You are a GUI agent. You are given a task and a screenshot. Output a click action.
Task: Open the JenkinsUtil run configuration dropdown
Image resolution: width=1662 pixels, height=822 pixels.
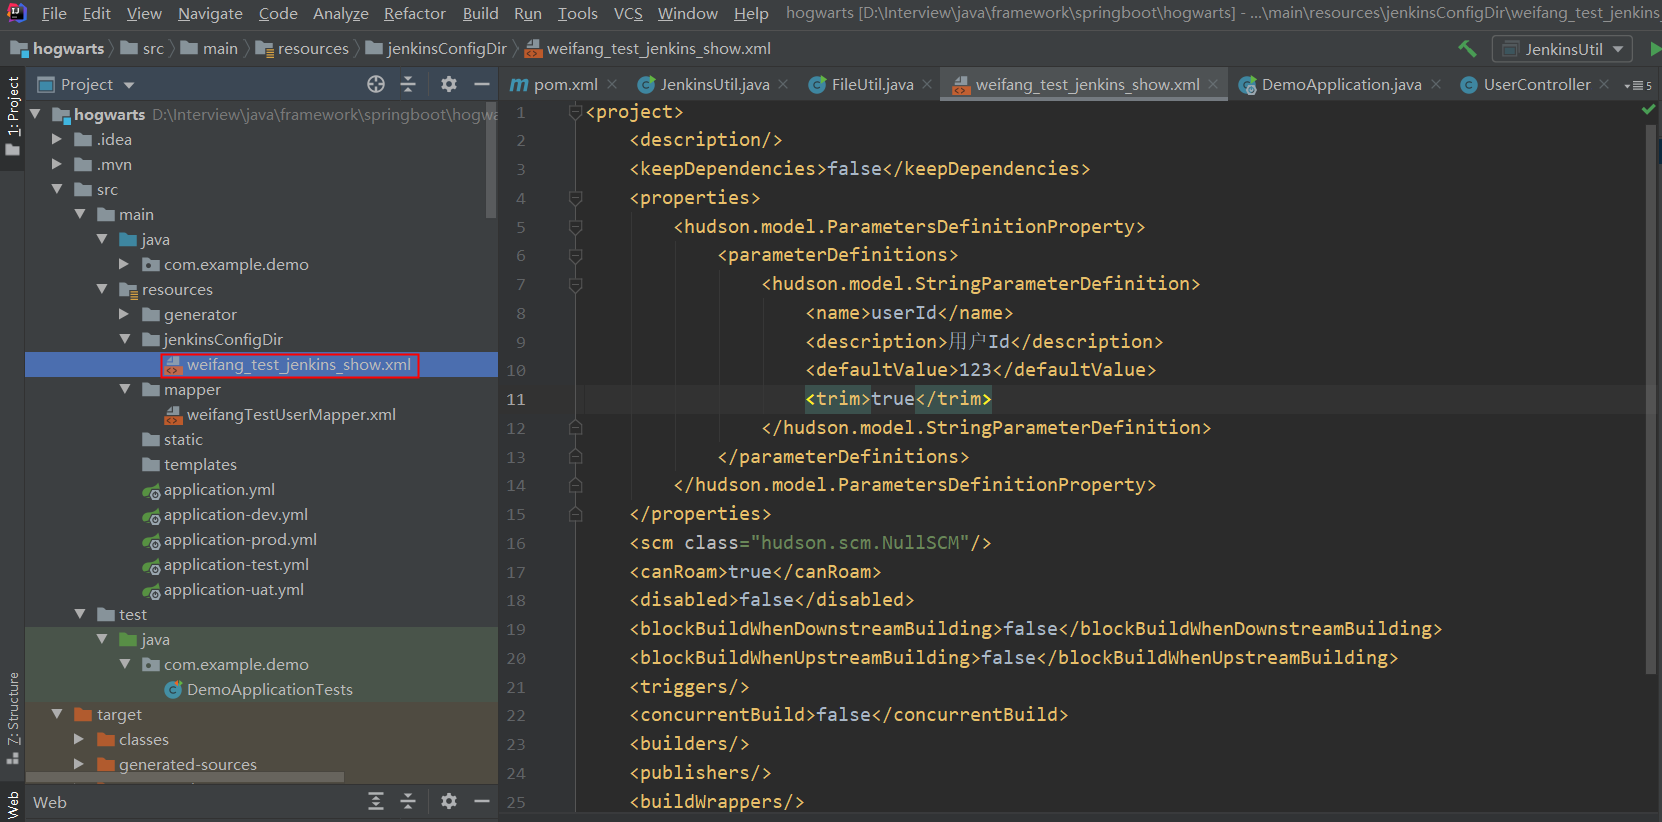[x=1562, y=49]
